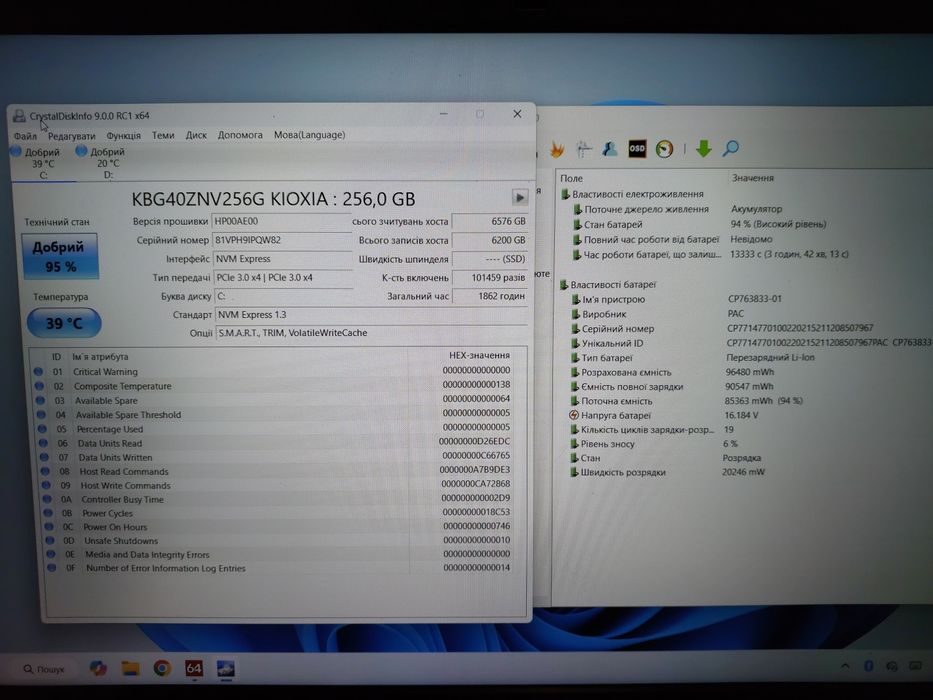The image size is (933, 700).
Task: Switch to CrystalDiskInfo taskbar icon
Action: [226, 668]
